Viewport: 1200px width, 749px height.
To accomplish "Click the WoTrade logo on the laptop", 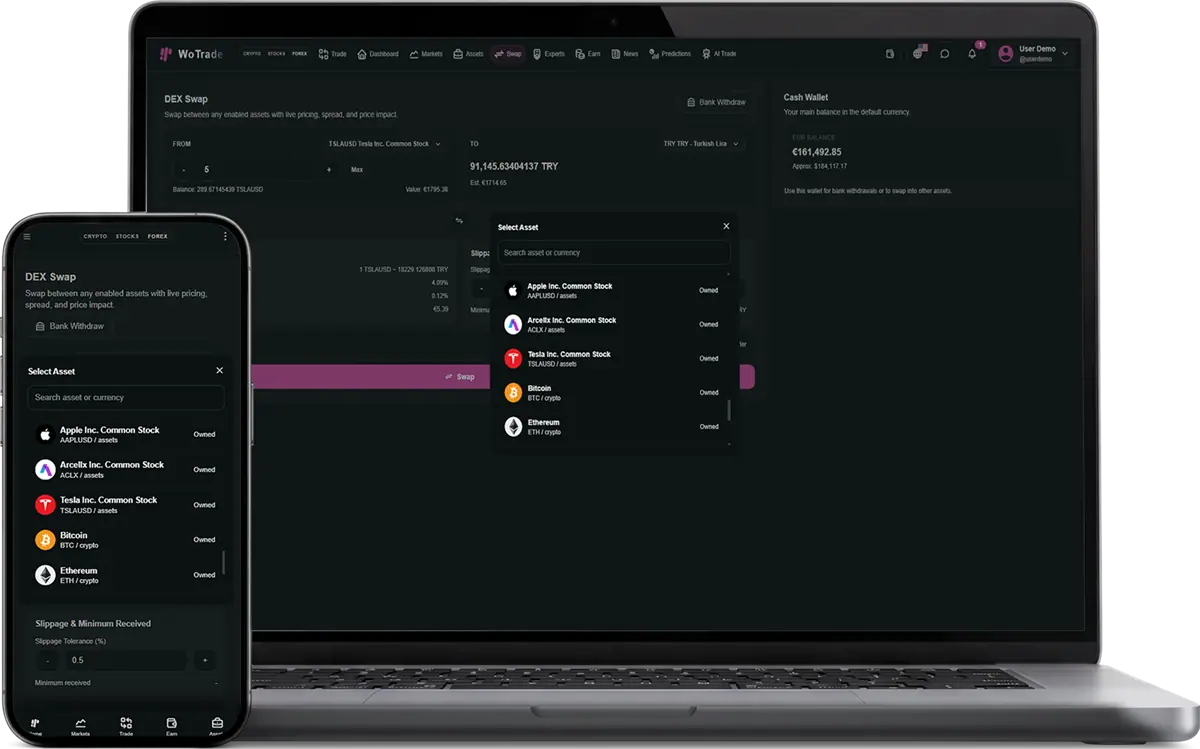I will [191, 54].
